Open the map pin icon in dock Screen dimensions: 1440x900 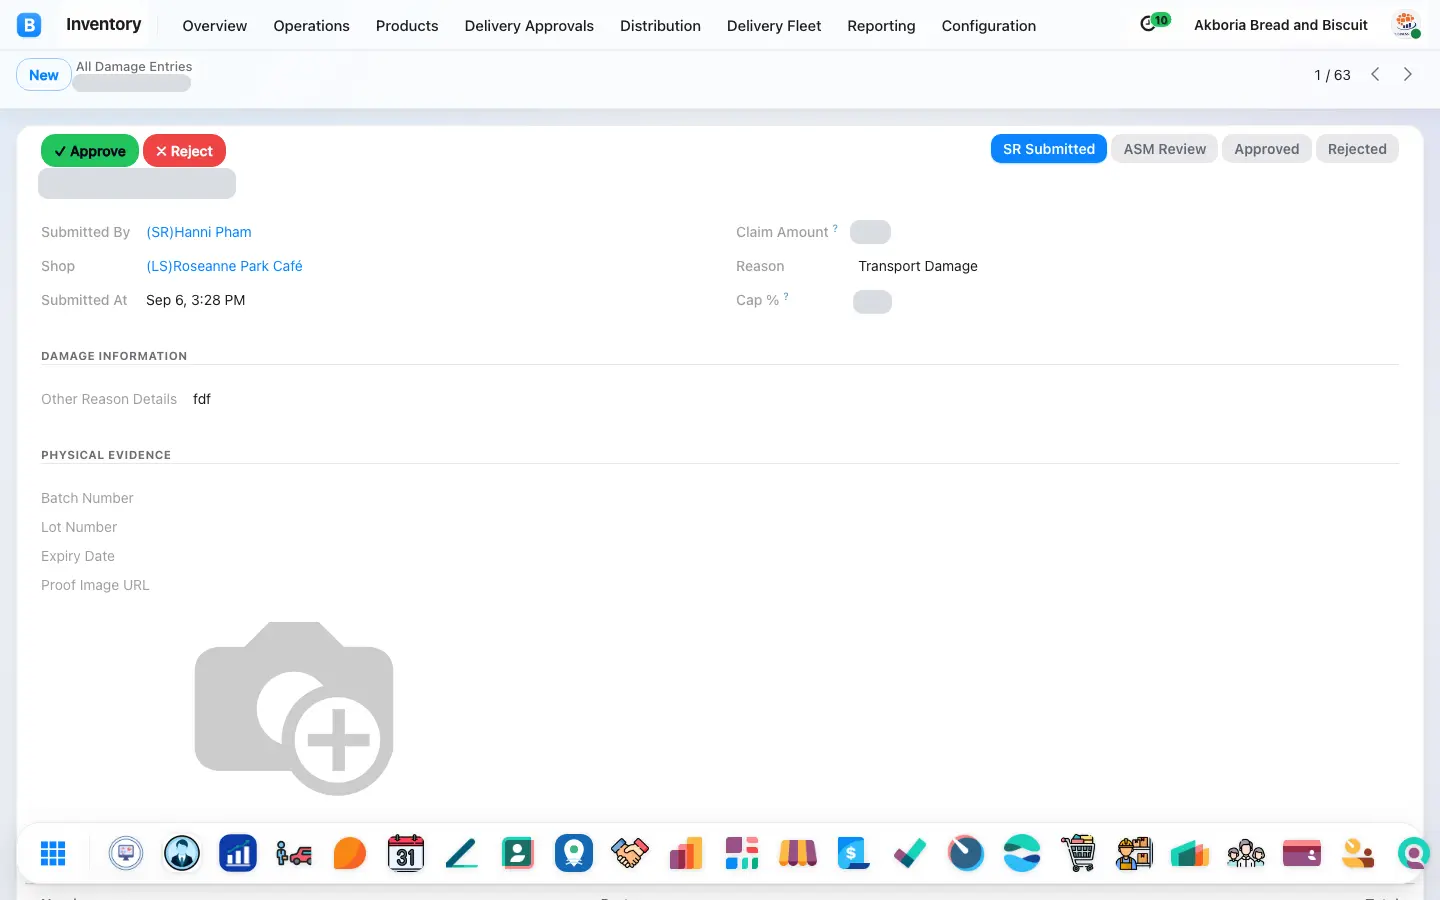(574, 853)
